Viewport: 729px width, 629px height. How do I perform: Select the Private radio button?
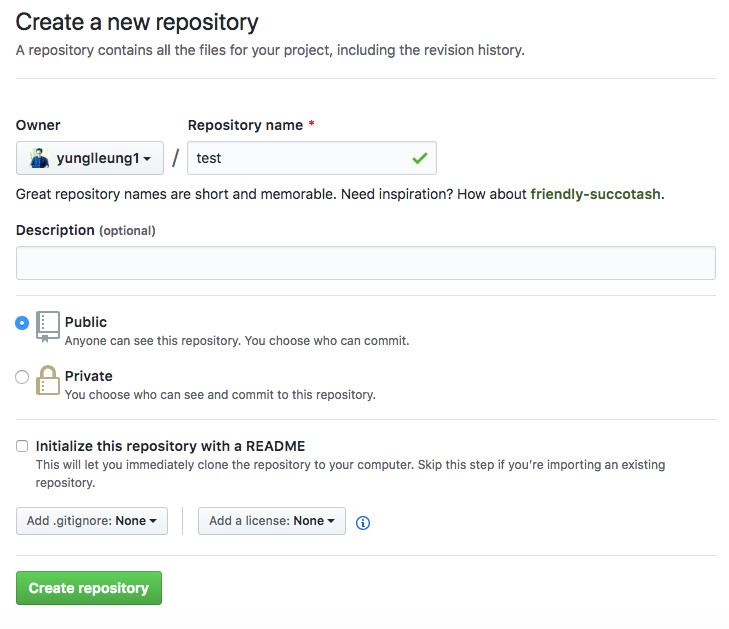(22, 377)
